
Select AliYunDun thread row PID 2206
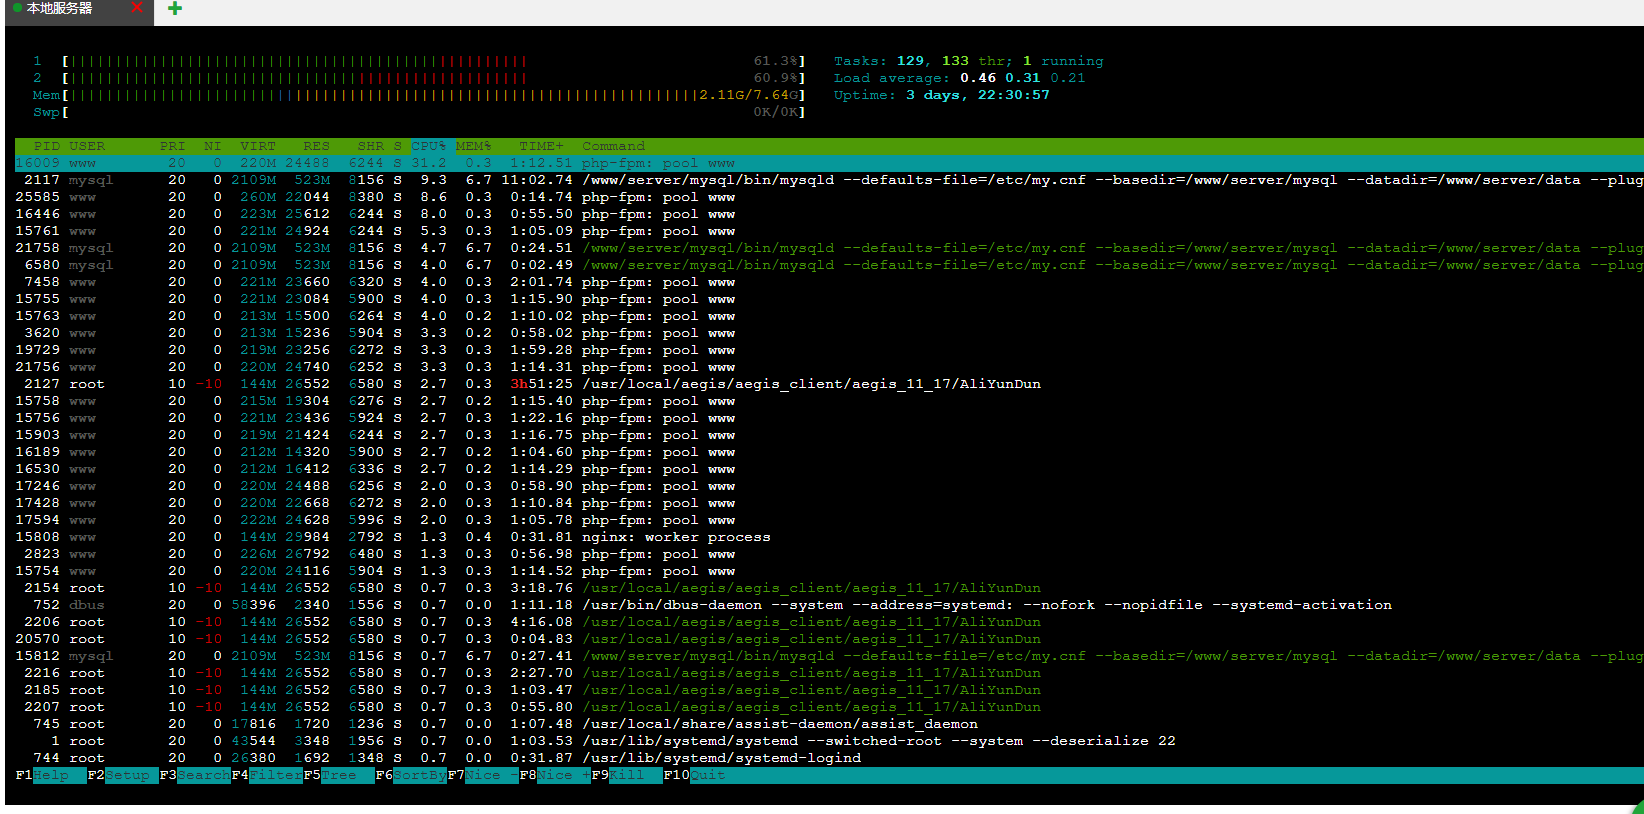(x=829, y=622)
